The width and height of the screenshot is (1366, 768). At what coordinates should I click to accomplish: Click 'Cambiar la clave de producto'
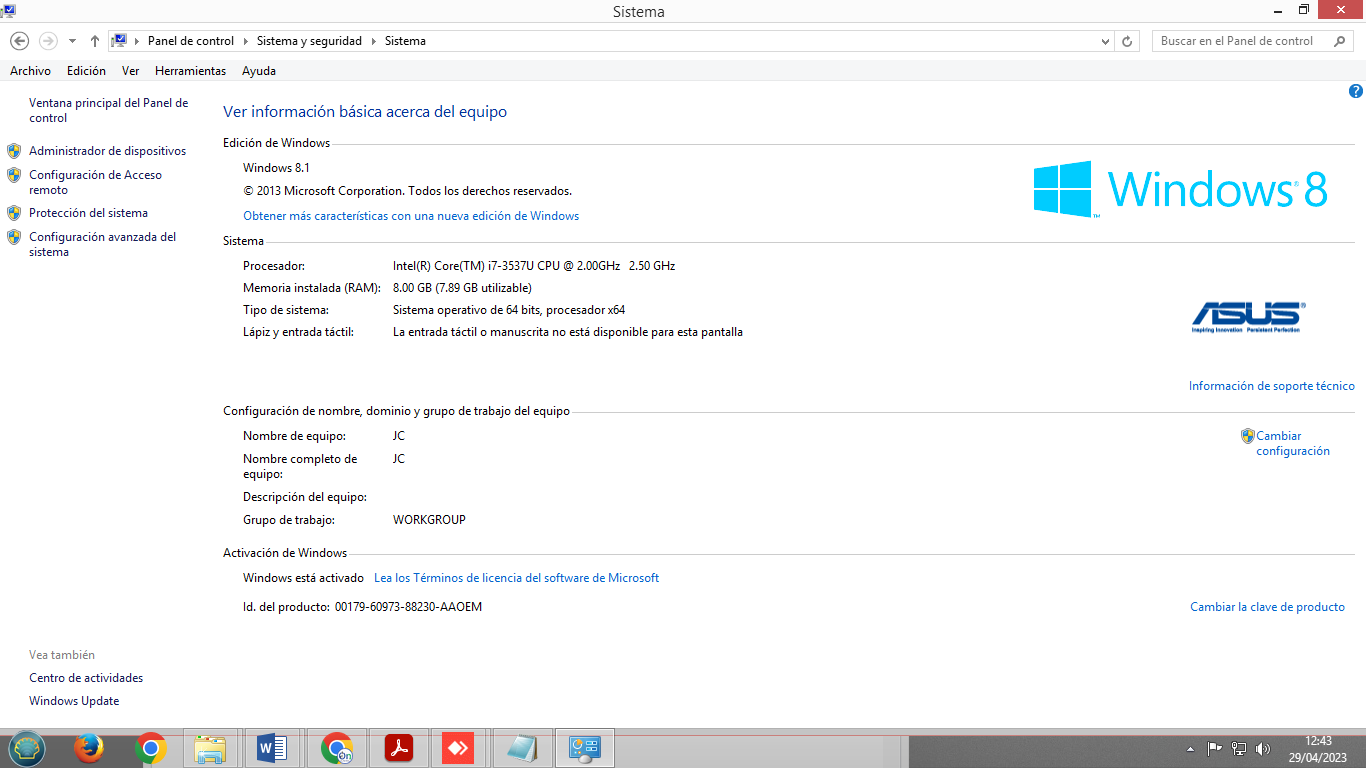coord(1267,607)
